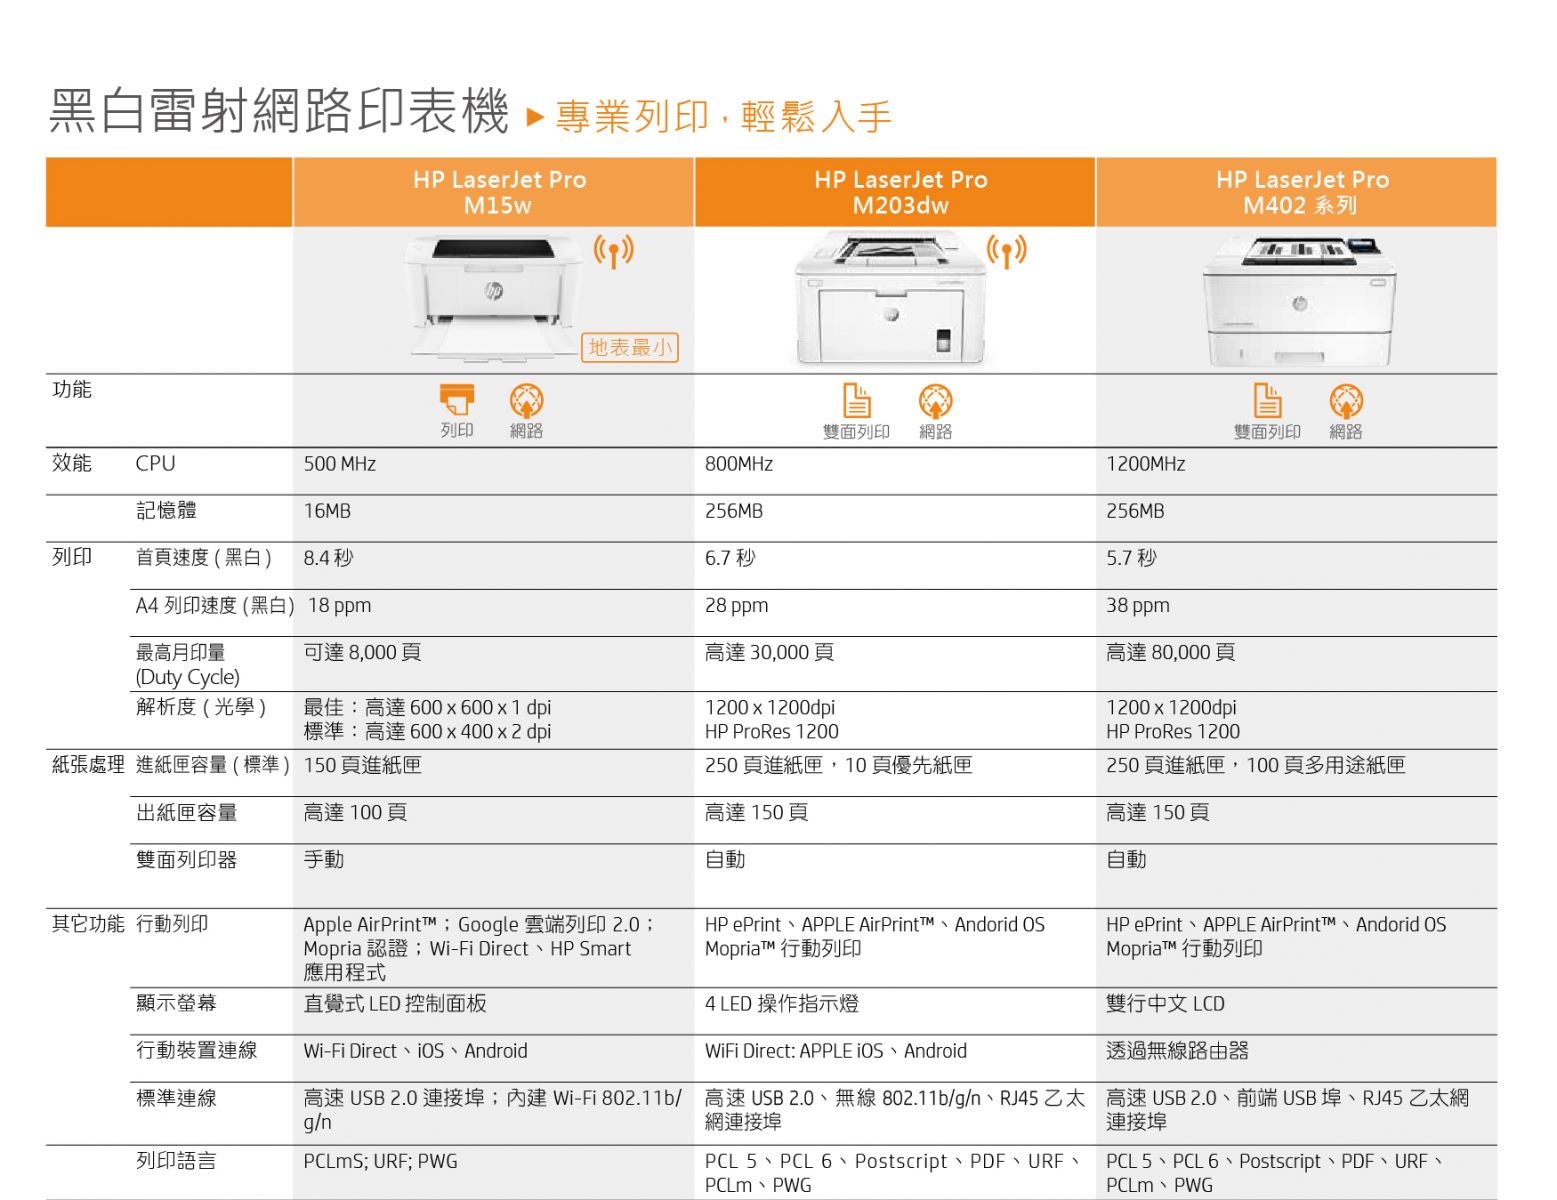Click the M203dw wireless signal icon
Screen dimensions: 1557x1200
[1007, 251]
